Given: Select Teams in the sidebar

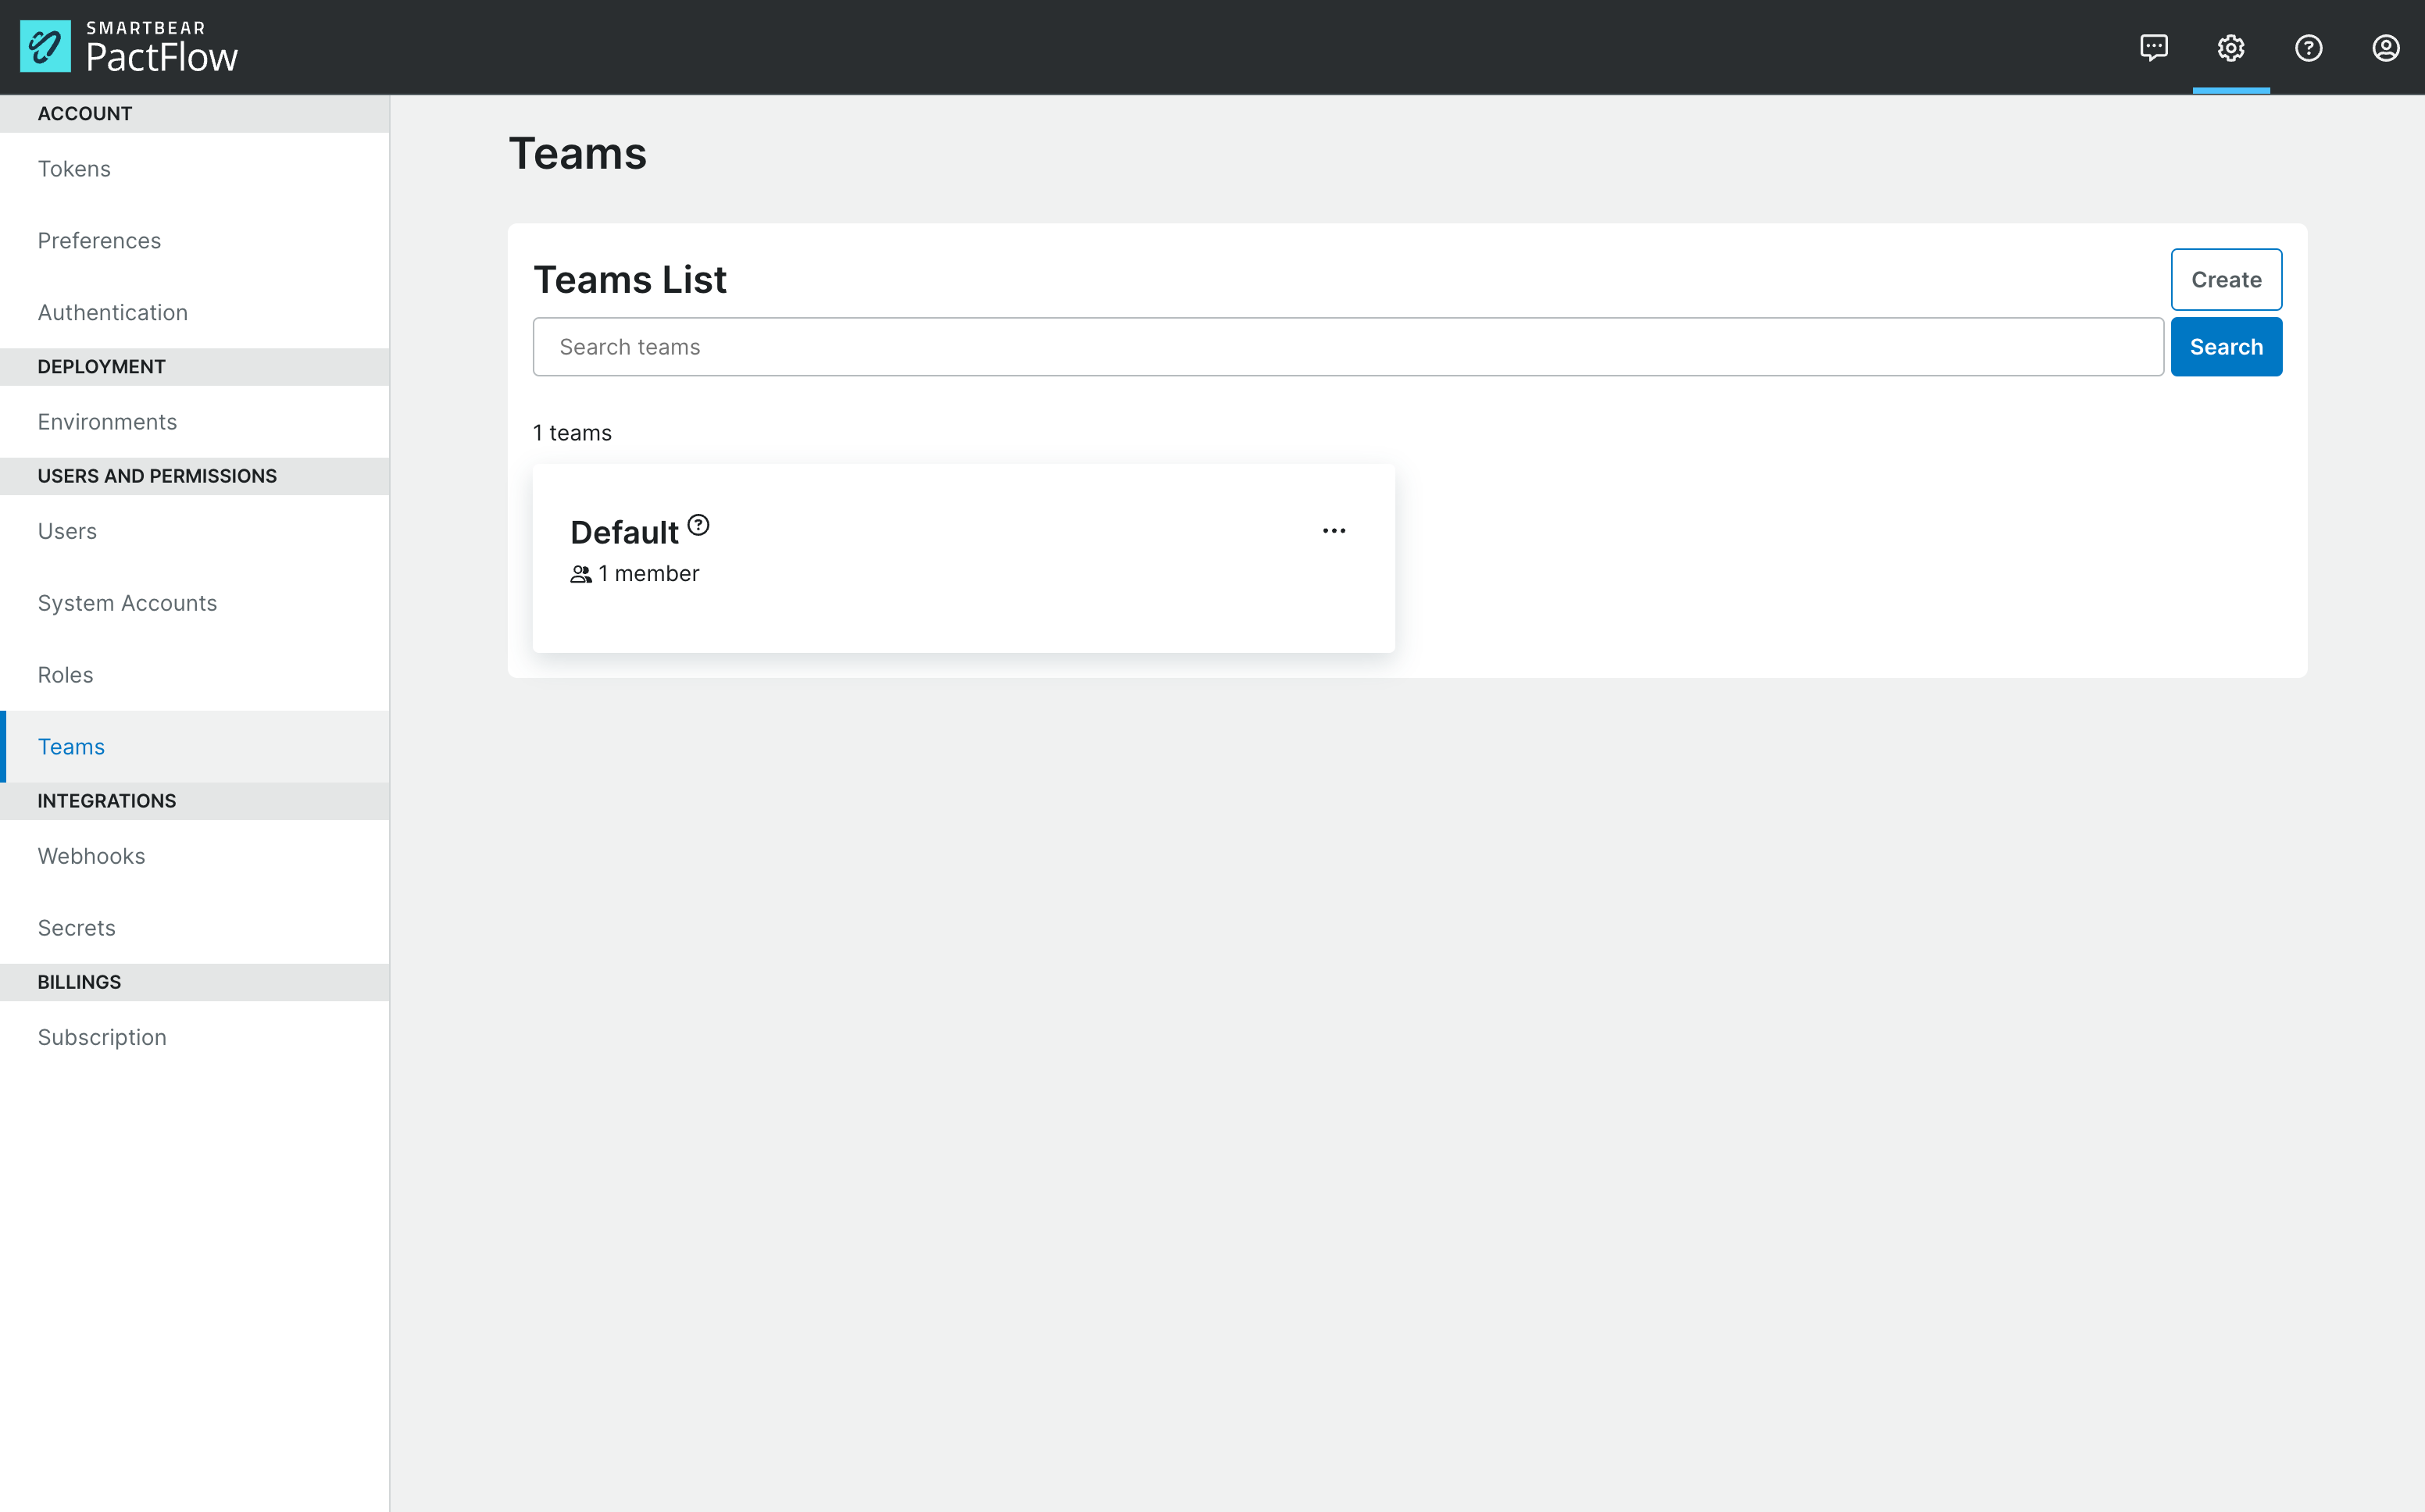Looking at the screenshot, I should [71, 746].
